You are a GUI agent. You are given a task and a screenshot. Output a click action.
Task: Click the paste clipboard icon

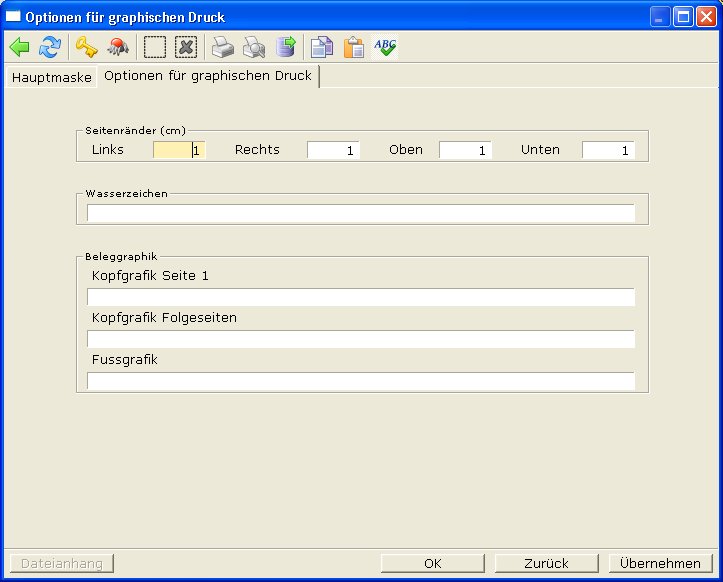tap(353, 47)
